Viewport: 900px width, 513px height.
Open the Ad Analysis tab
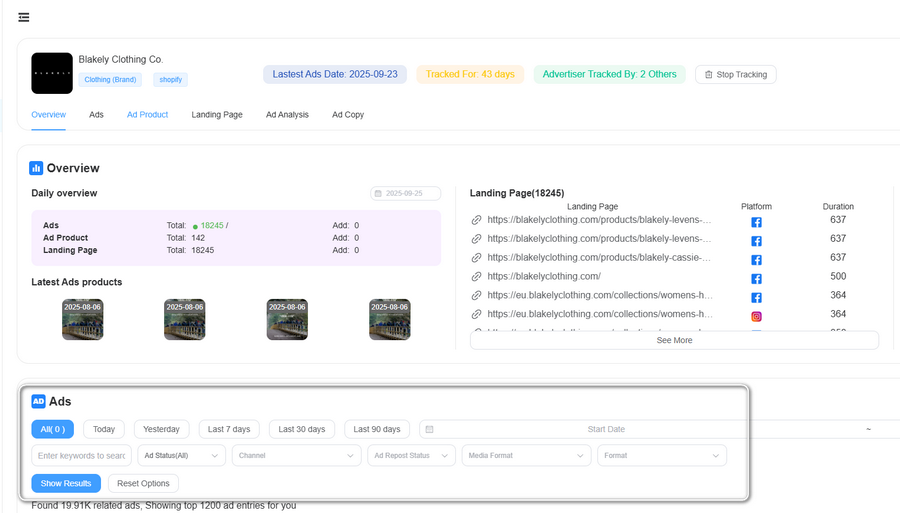(x=287, y=115)
